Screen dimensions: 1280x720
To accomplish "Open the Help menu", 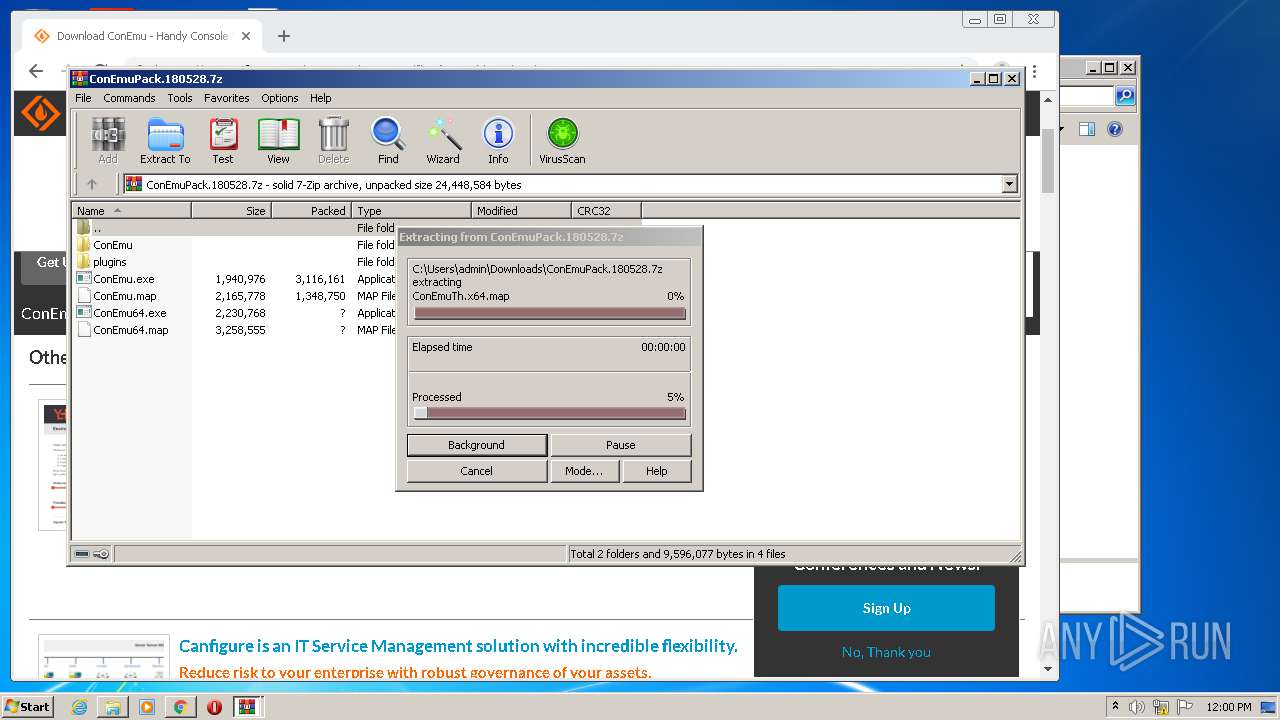I will coord(320,98).
